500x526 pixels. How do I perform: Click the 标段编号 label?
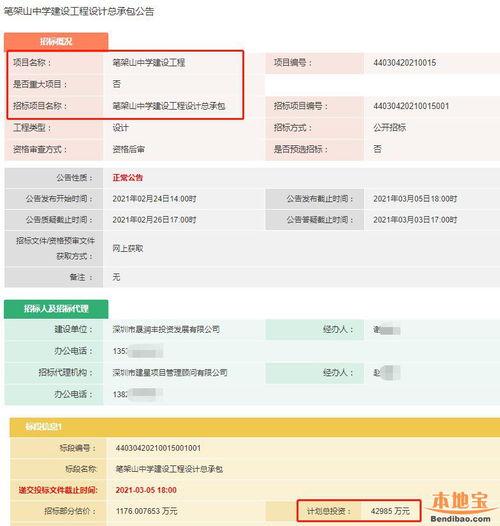(78, 448)
